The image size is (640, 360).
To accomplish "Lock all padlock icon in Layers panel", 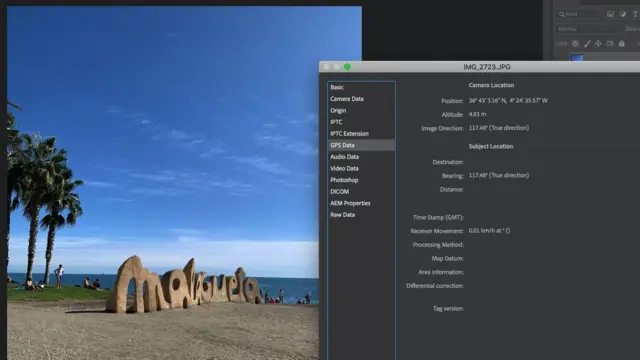I will point(622,43).
